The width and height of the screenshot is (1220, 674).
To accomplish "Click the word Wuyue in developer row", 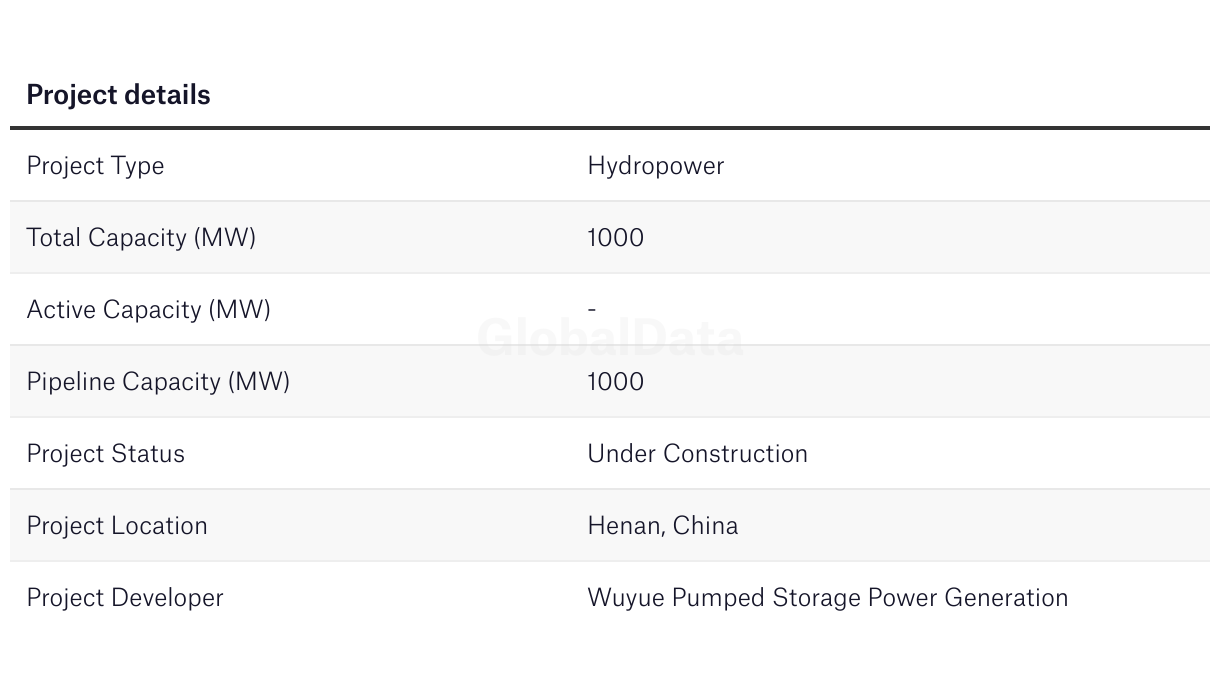I will pos(625,598).
